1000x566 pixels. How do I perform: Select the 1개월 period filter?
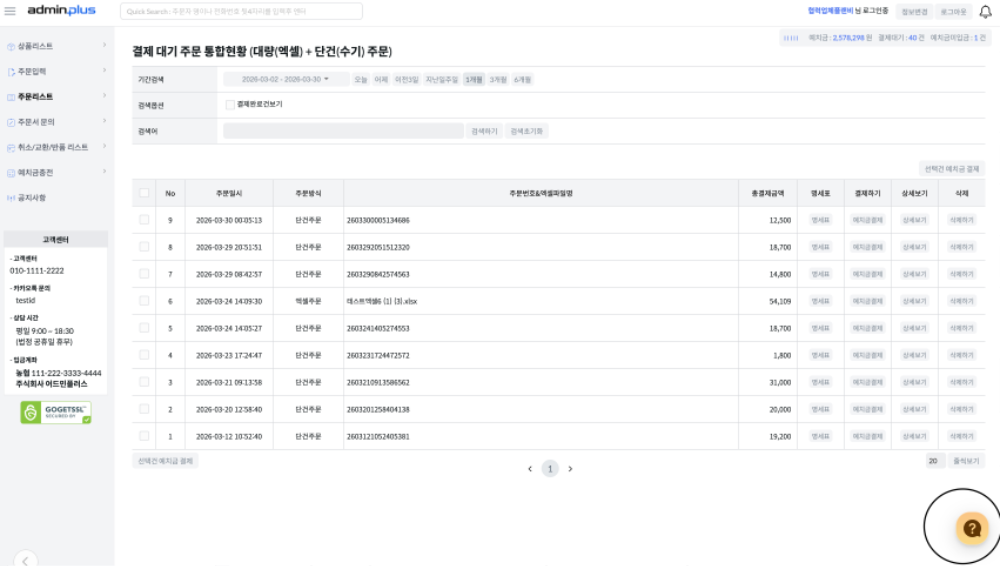tap(474, 80)
